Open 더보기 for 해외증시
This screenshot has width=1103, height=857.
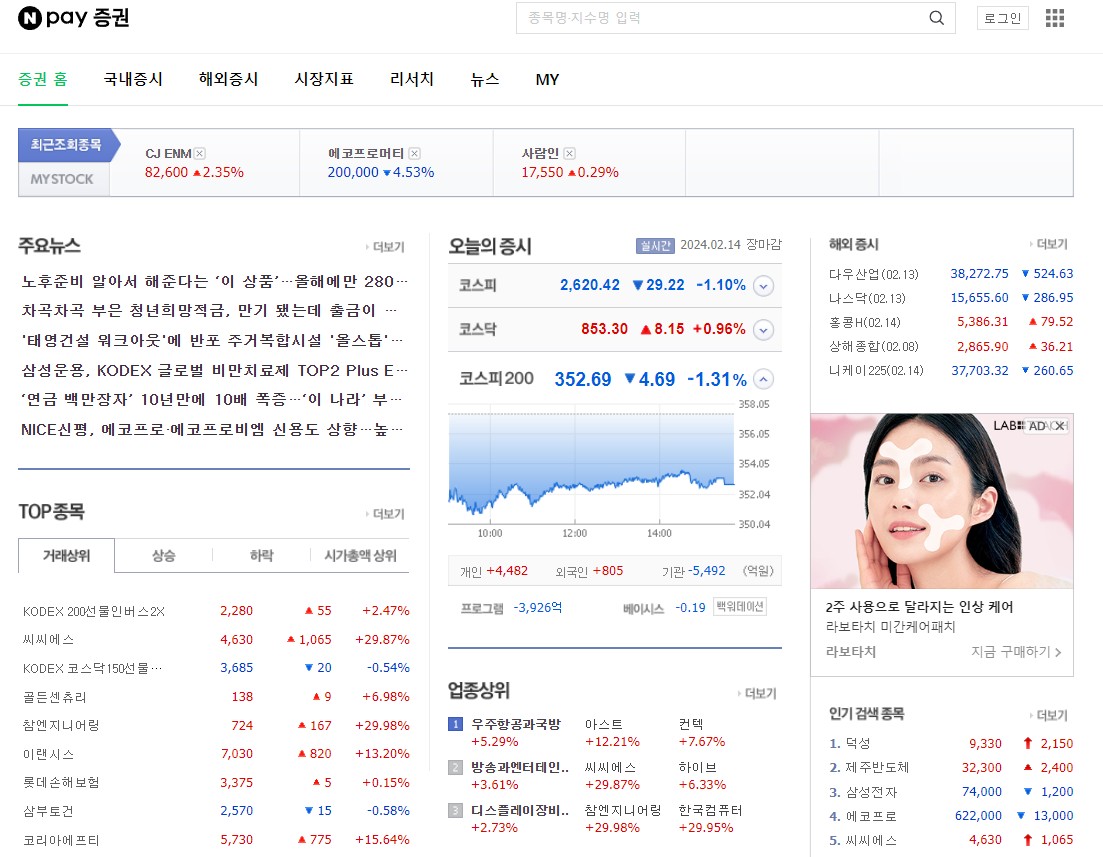pos(1049,244)
